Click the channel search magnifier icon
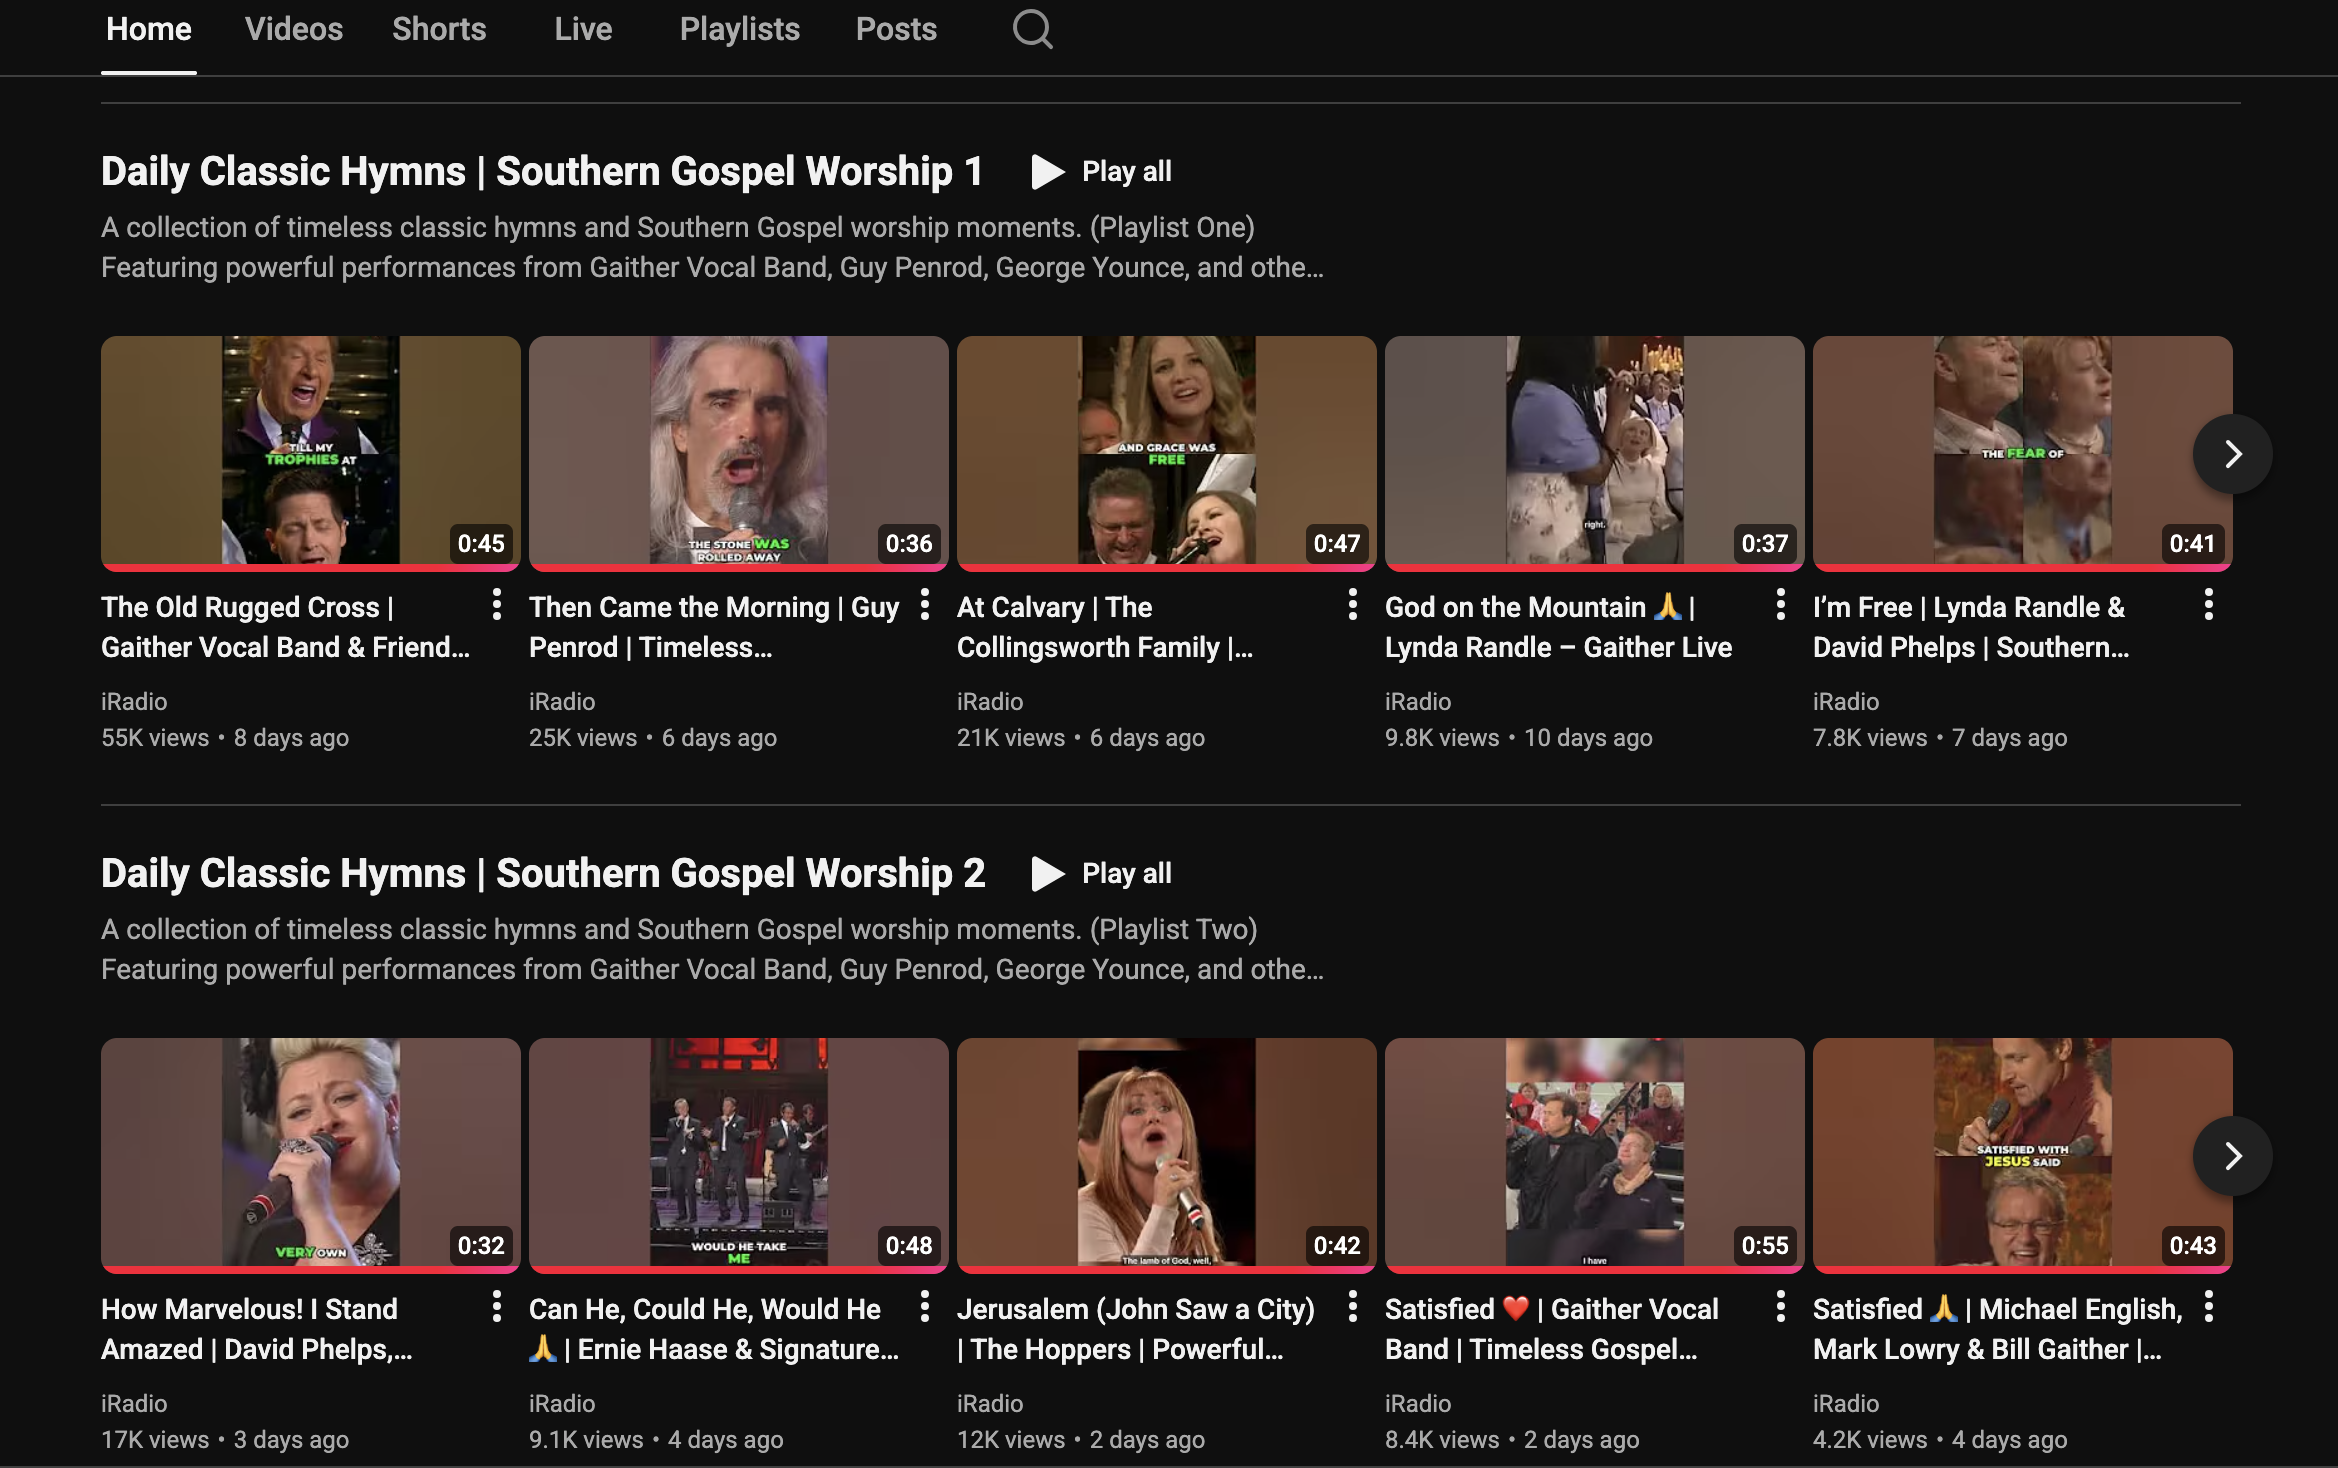The width and height of the screenshot is (2338, 1468). tap(1032, 29)
